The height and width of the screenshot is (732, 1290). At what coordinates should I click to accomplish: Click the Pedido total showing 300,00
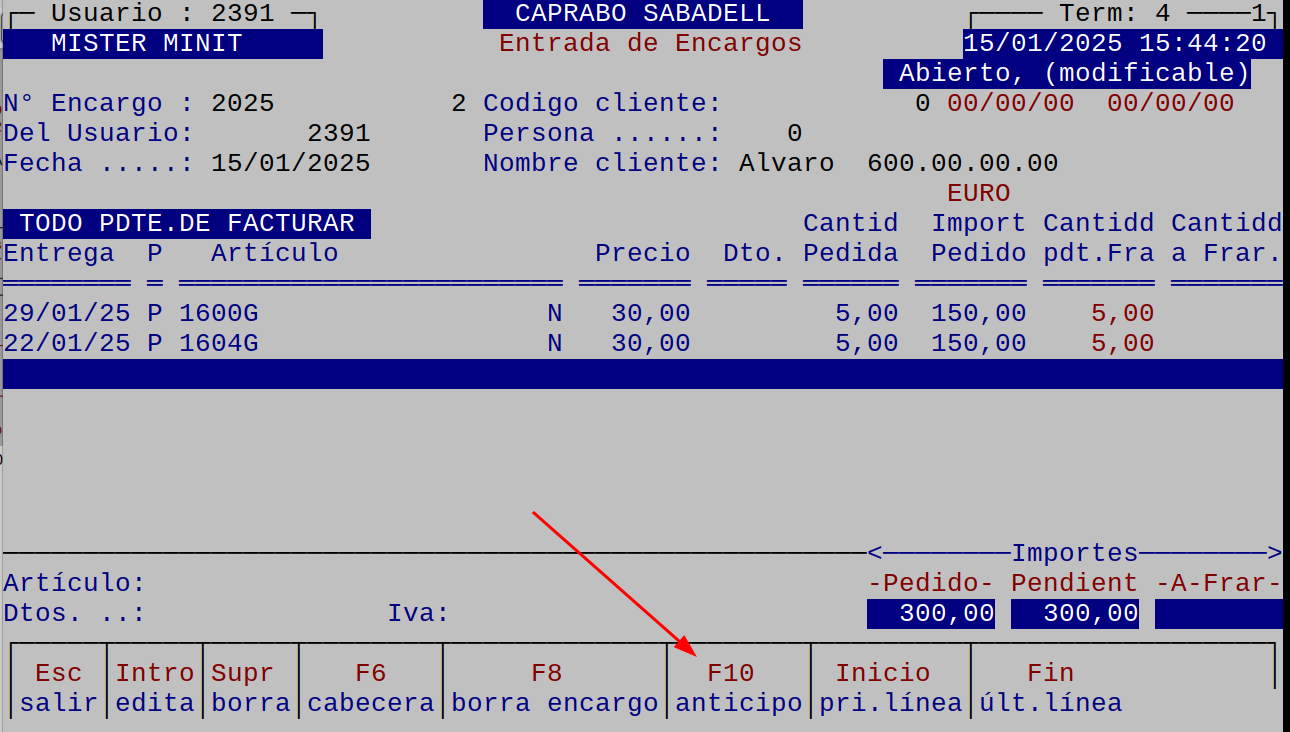pyautogui.click(x=930, y=613)
